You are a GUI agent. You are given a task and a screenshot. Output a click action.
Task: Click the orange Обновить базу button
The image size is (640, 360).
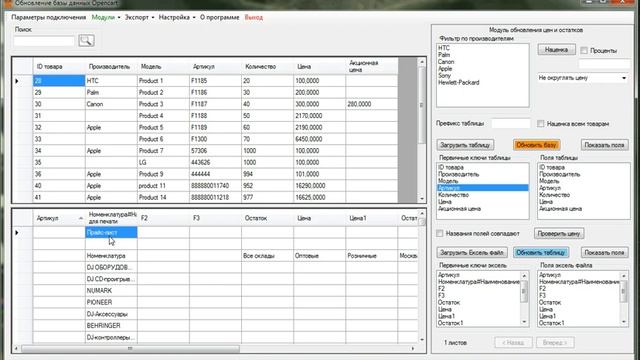tap(536, 145)
